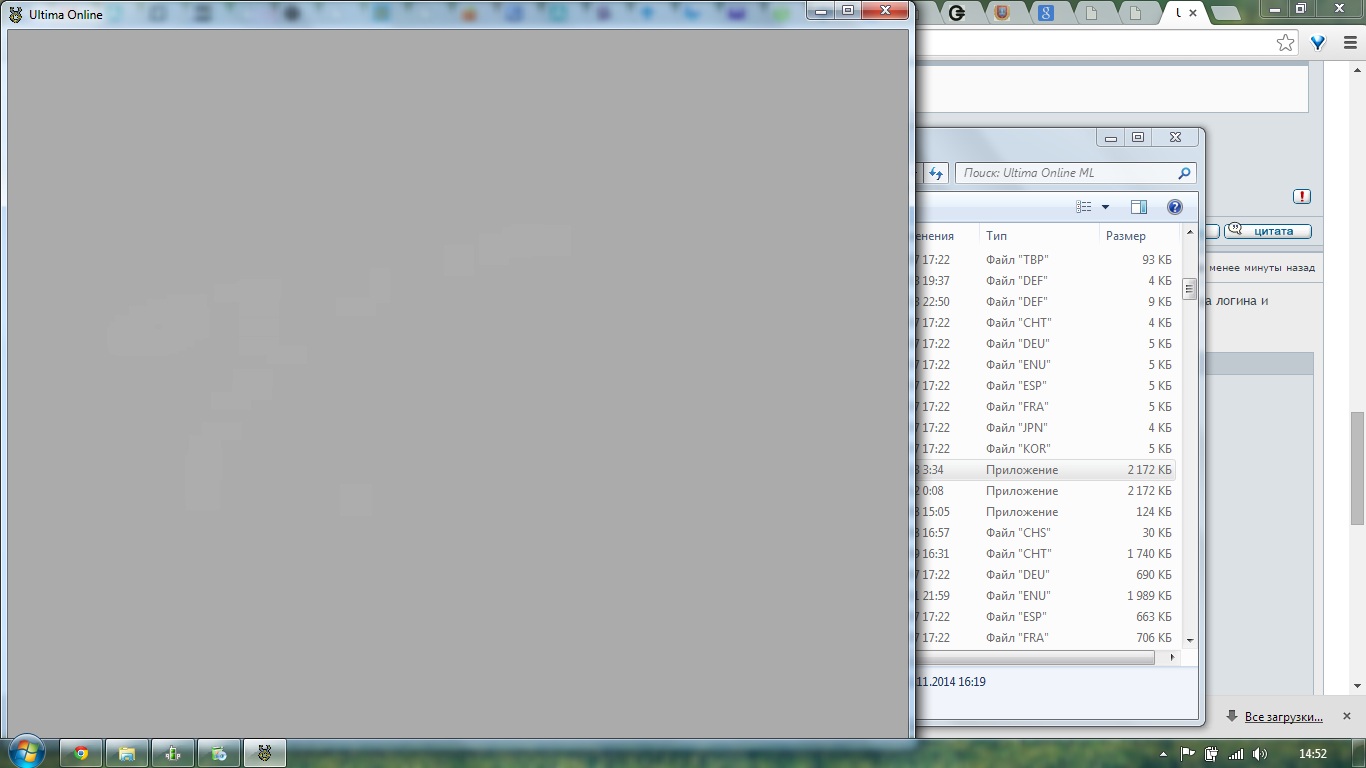Switch to the first G-logo browser tab
The image size is (1366, 768).
tap(957, 13)
